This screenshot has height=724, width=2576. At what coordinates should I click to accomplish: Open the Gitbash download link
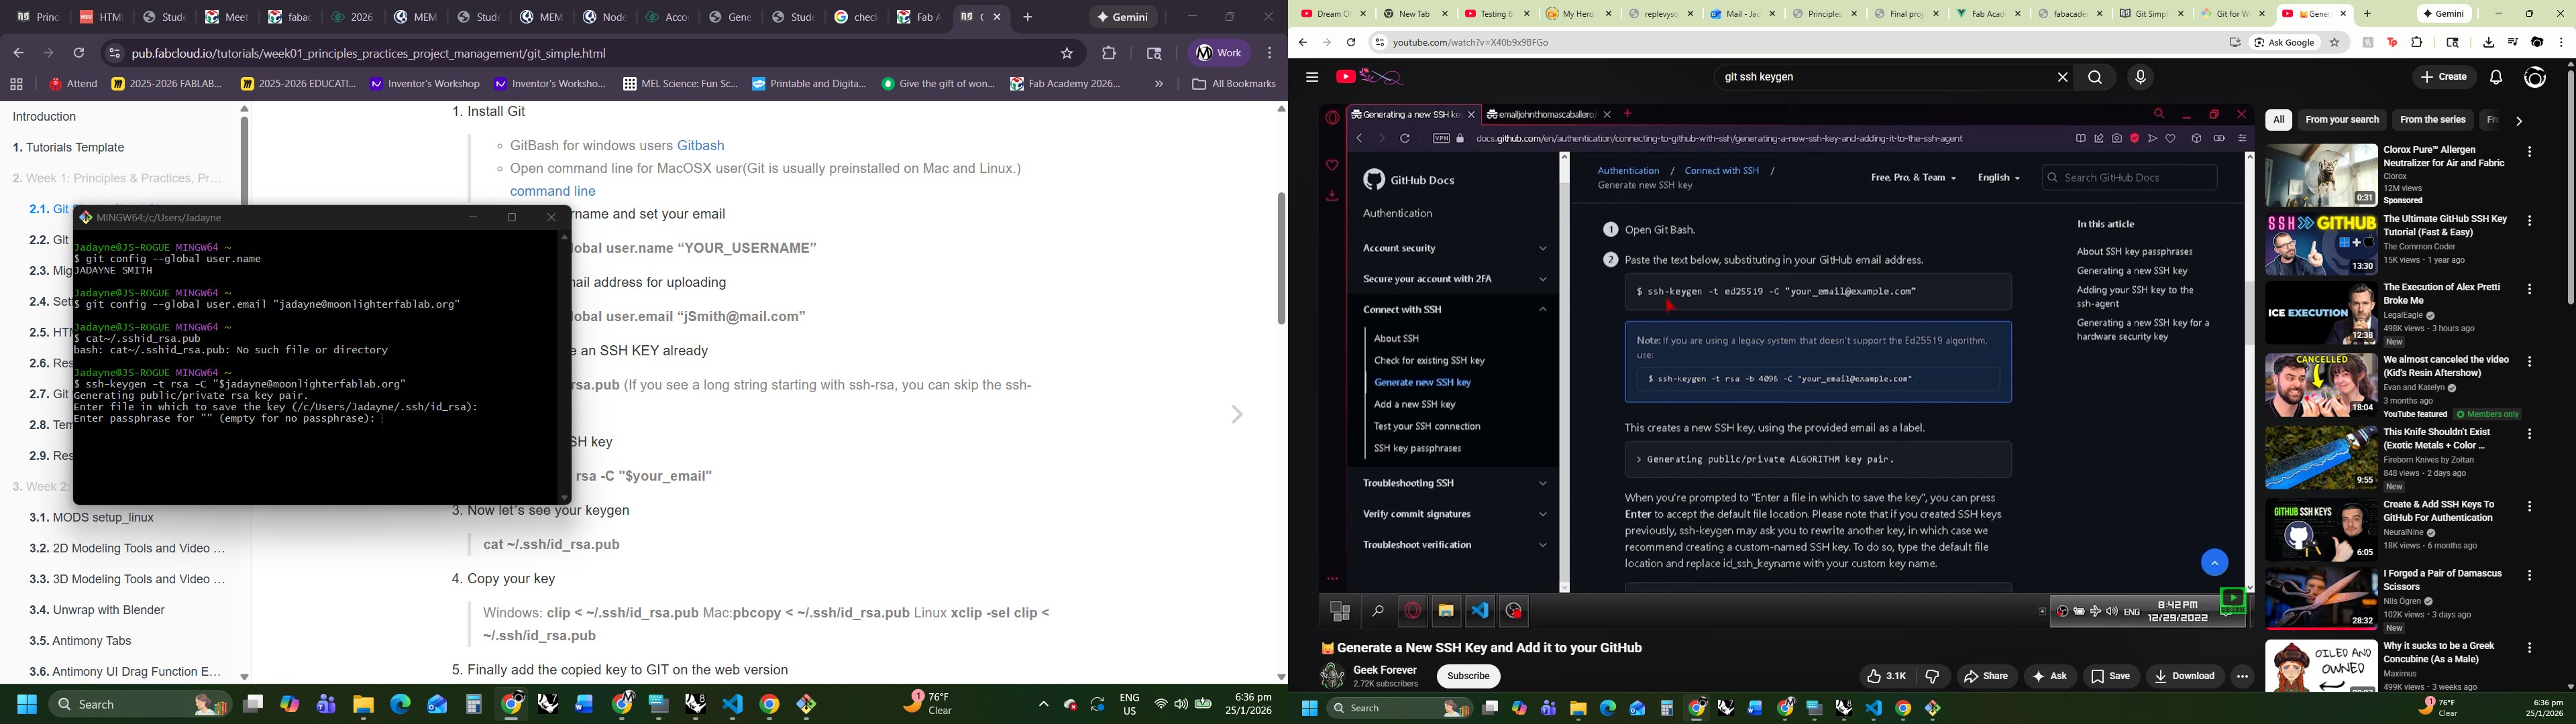pyautogui.click(x=700, y=145)
